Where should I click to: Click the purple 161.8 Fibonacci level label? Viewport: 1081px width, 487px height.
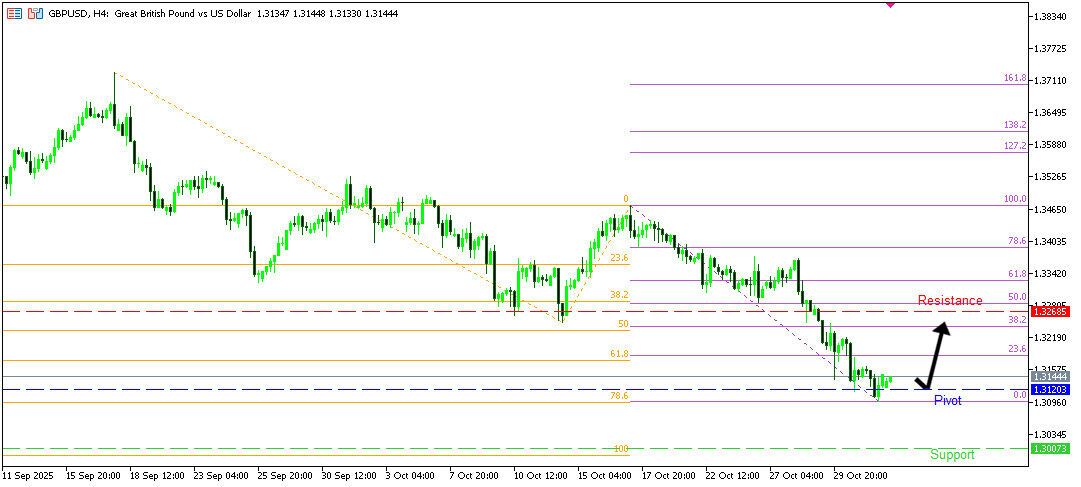tap(1014, 78)
